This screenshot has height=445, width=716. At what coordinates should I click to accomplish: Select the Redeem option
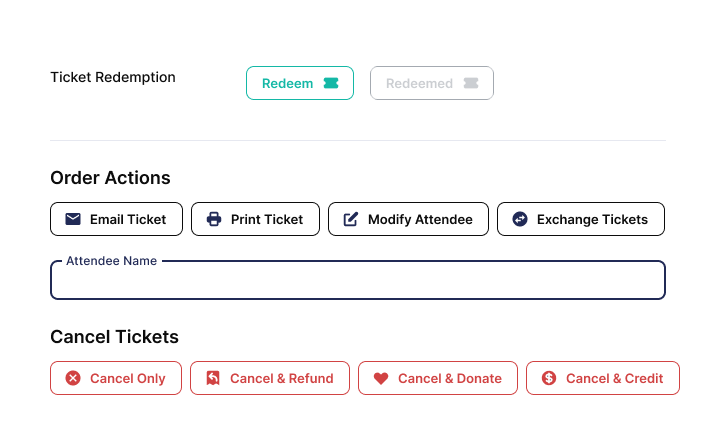(300, 83)
